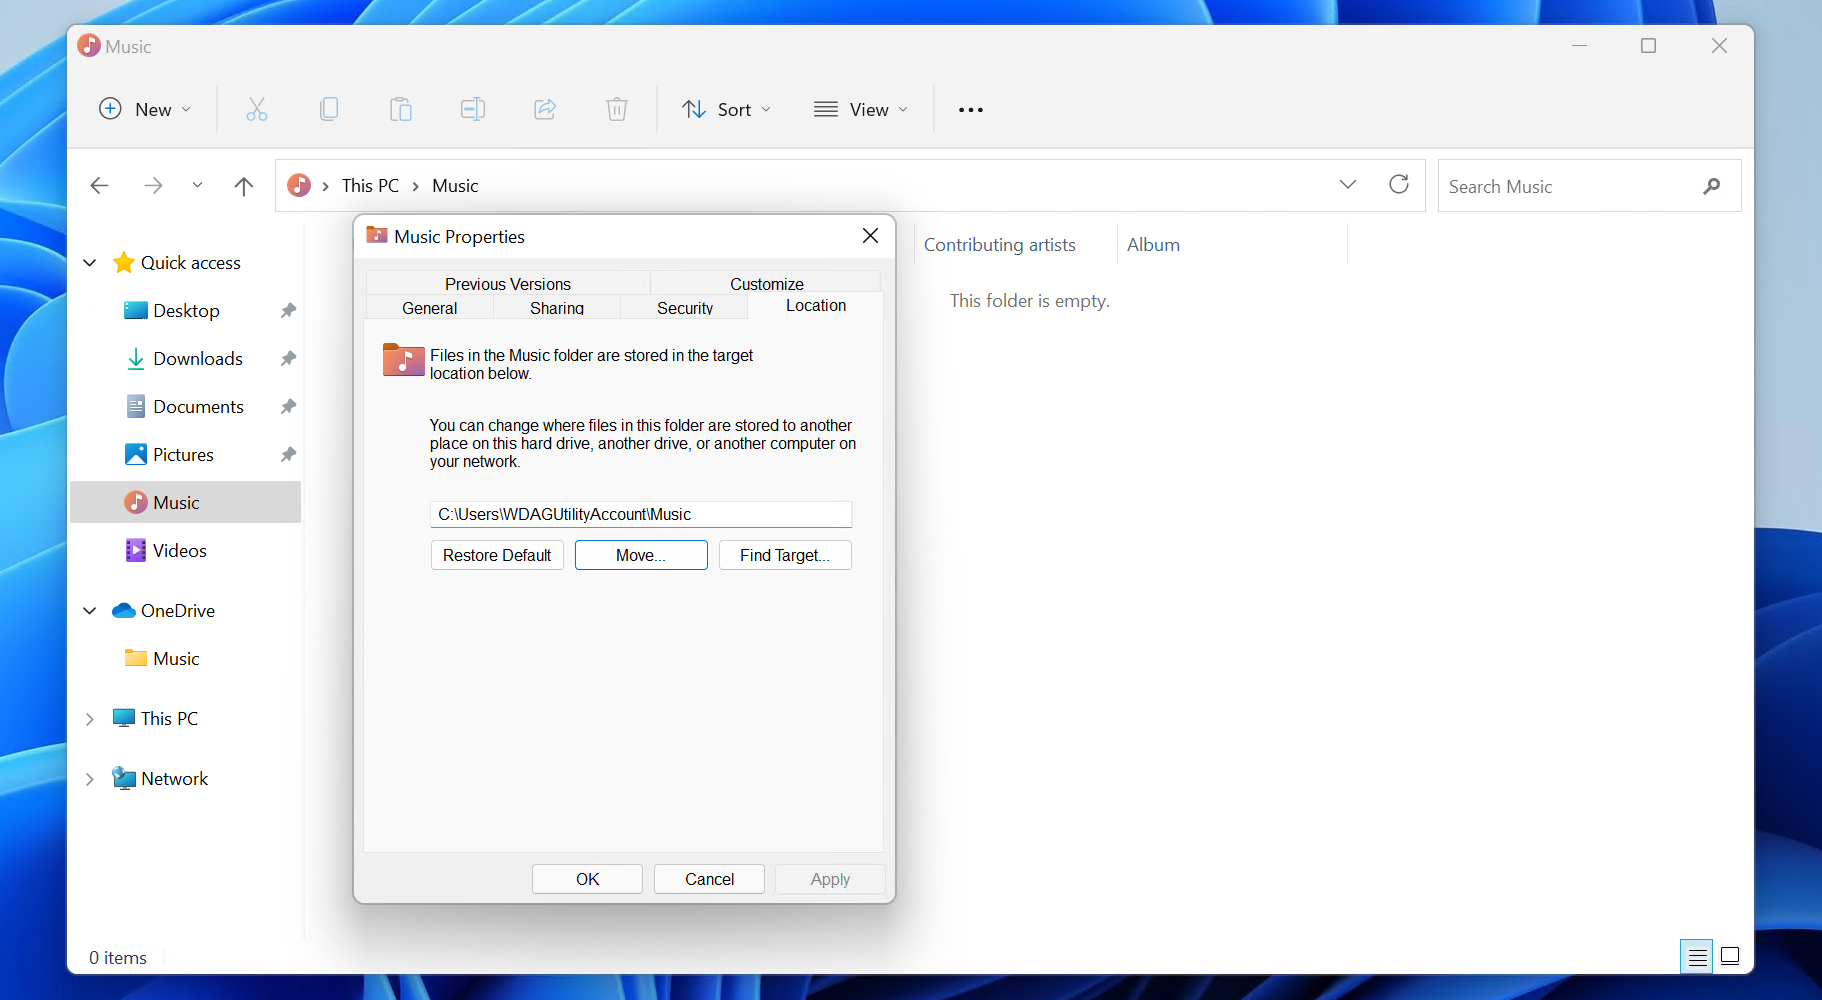Click the Paste clipboard icon
The width and height of the screenshot is (1822, 1000).
(x=401, y=110)
